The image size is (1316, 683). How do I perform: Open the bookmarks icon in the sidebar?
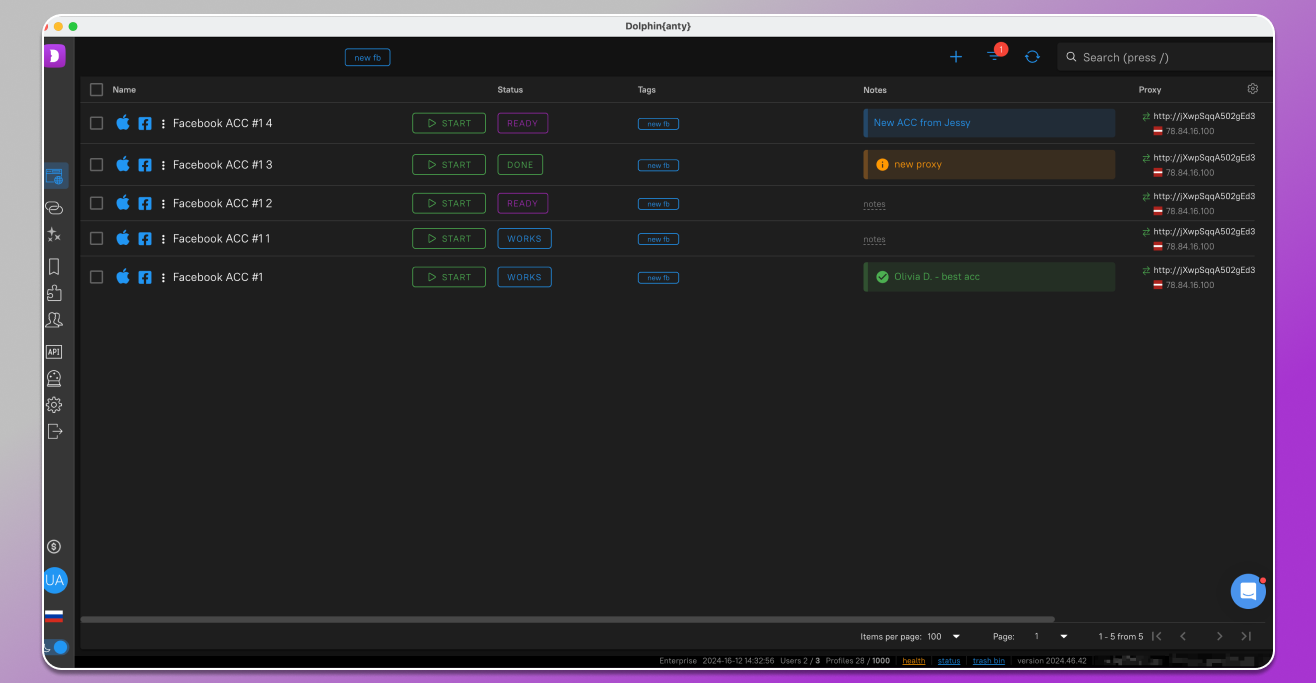[x=54, y=267]
